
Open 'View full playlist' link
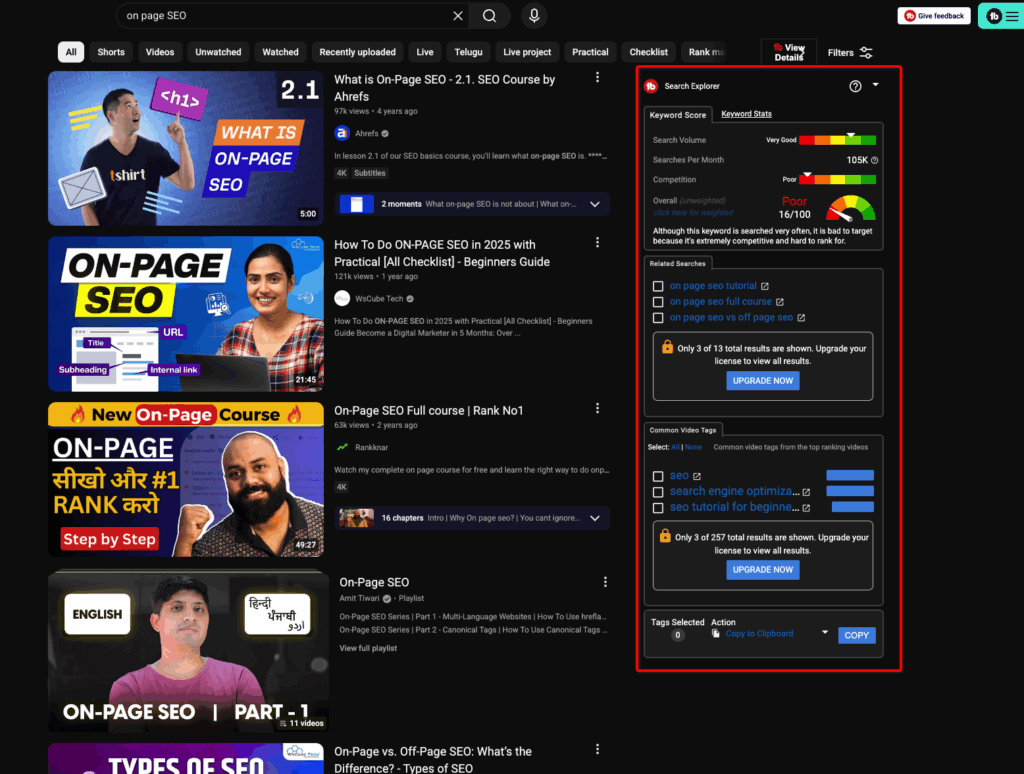click(368, 649)
